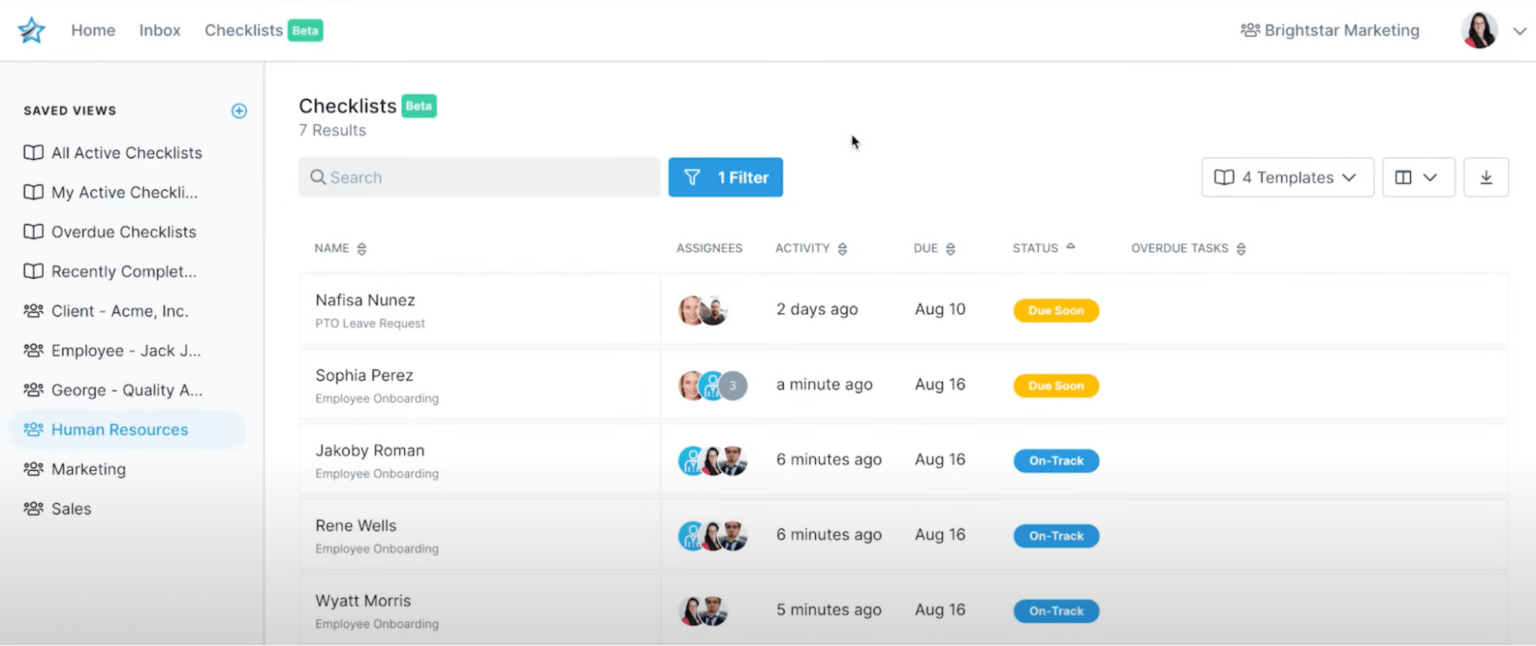The width and height of the screenshot is (1536, 646).
Task: Open the 4 Templates dropdown
Action: [x=1287, y=177]
